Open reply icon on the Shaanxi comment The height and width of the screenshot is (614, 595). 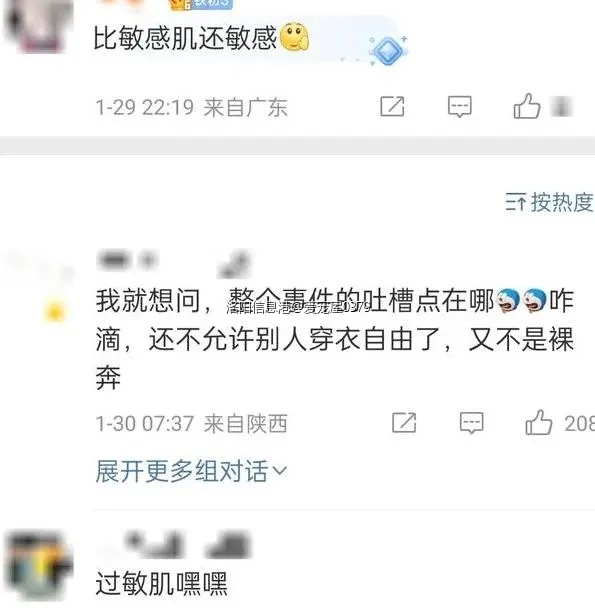tap(471, 423)
